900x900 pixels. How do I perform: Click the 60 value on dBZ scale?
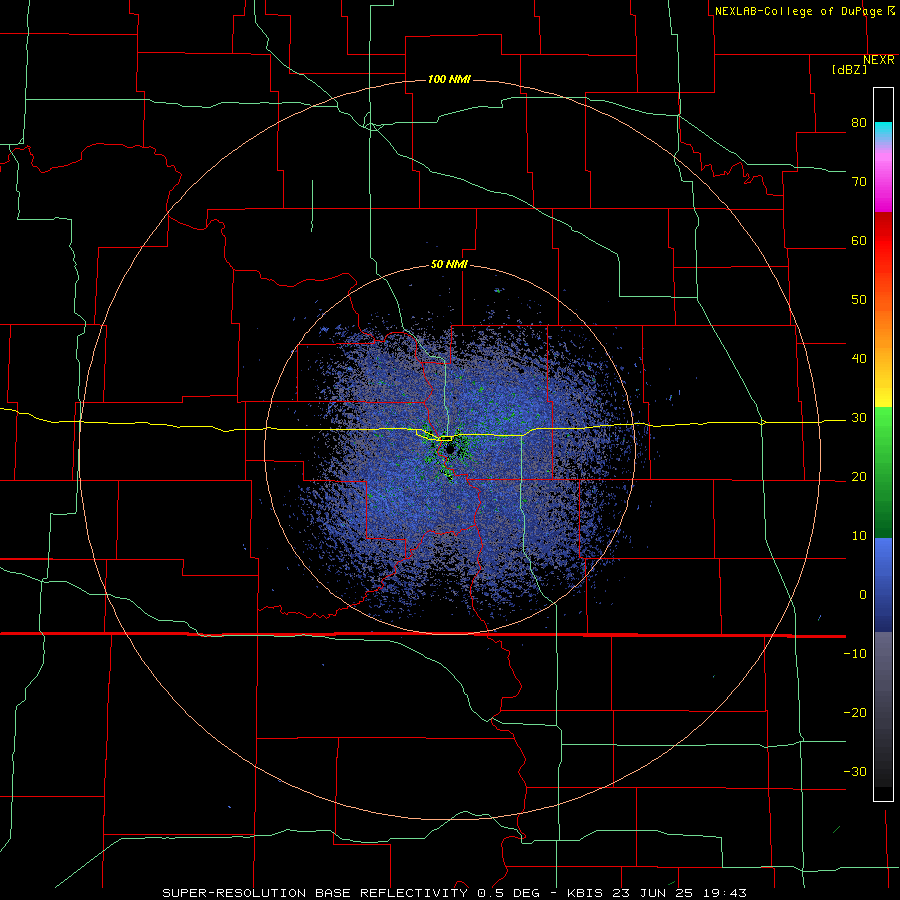point(859,240)
